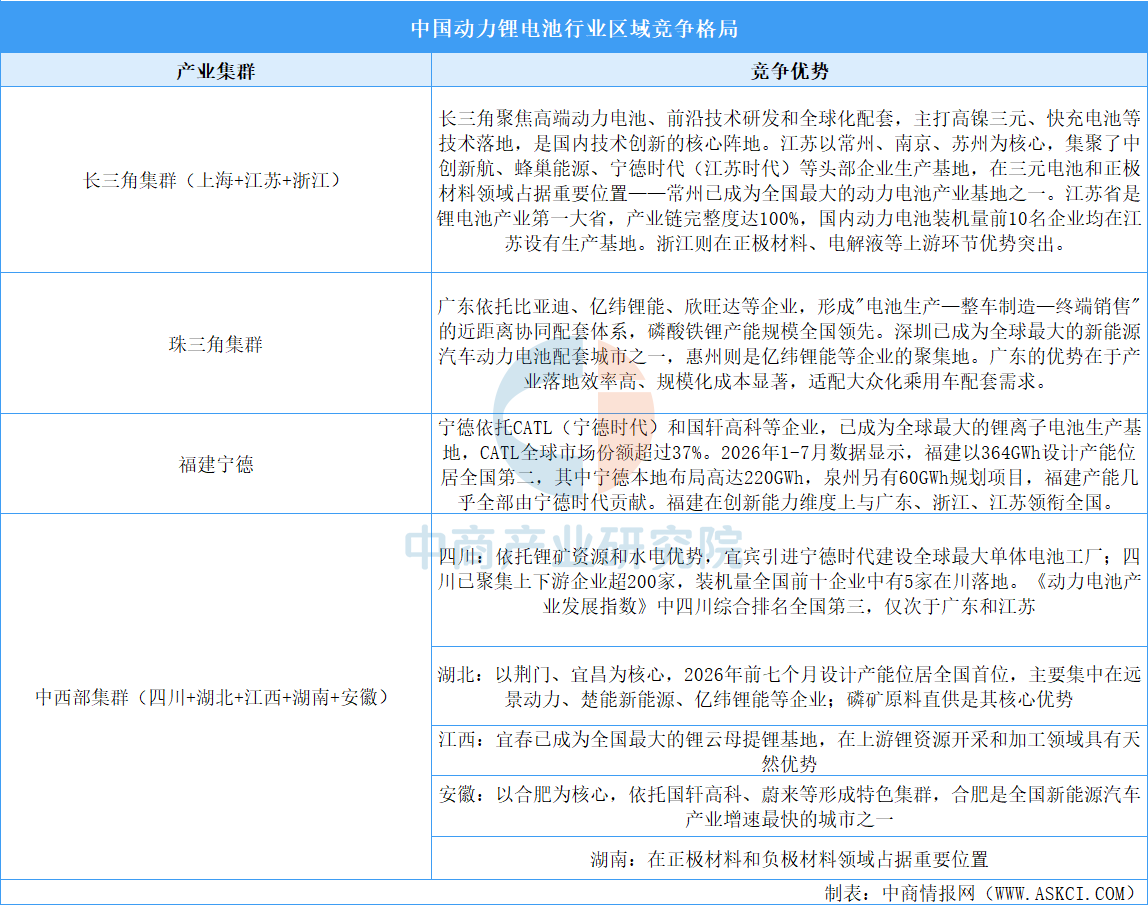Select the 湖南：在正极材料 line

789,859
